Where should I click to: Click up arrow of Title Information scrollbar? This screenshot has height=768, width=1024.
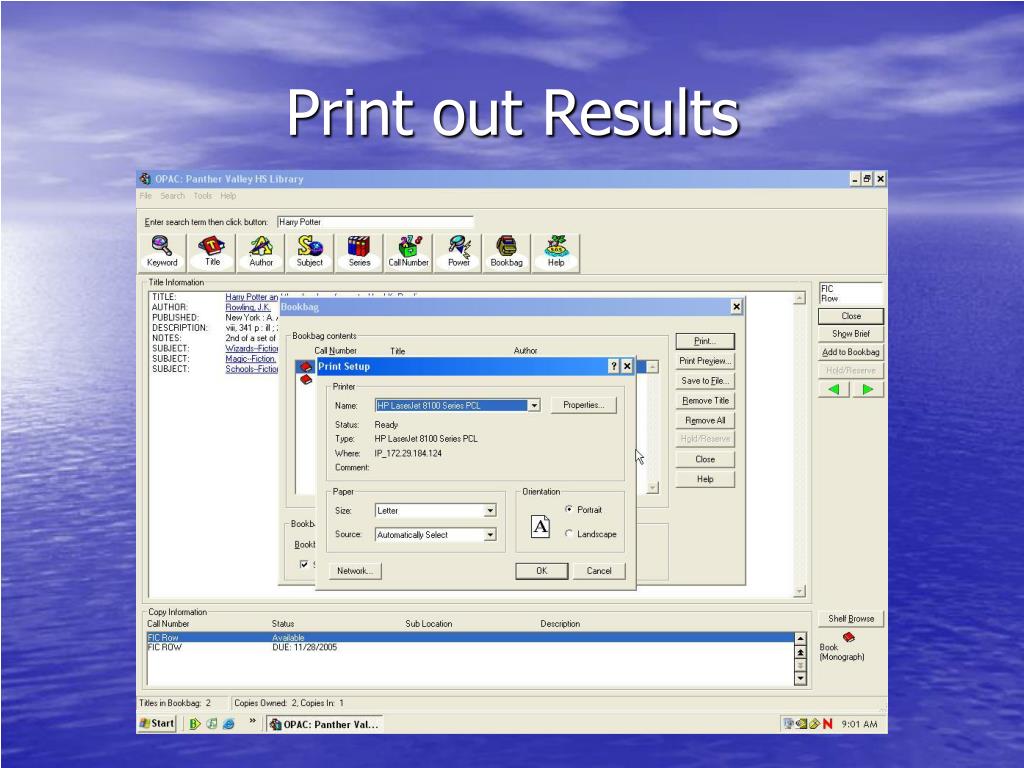799,298
